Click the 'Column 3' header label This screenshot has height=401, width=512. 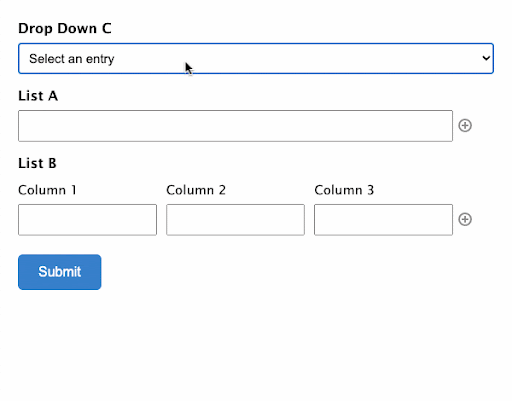[x=344, y=190]
